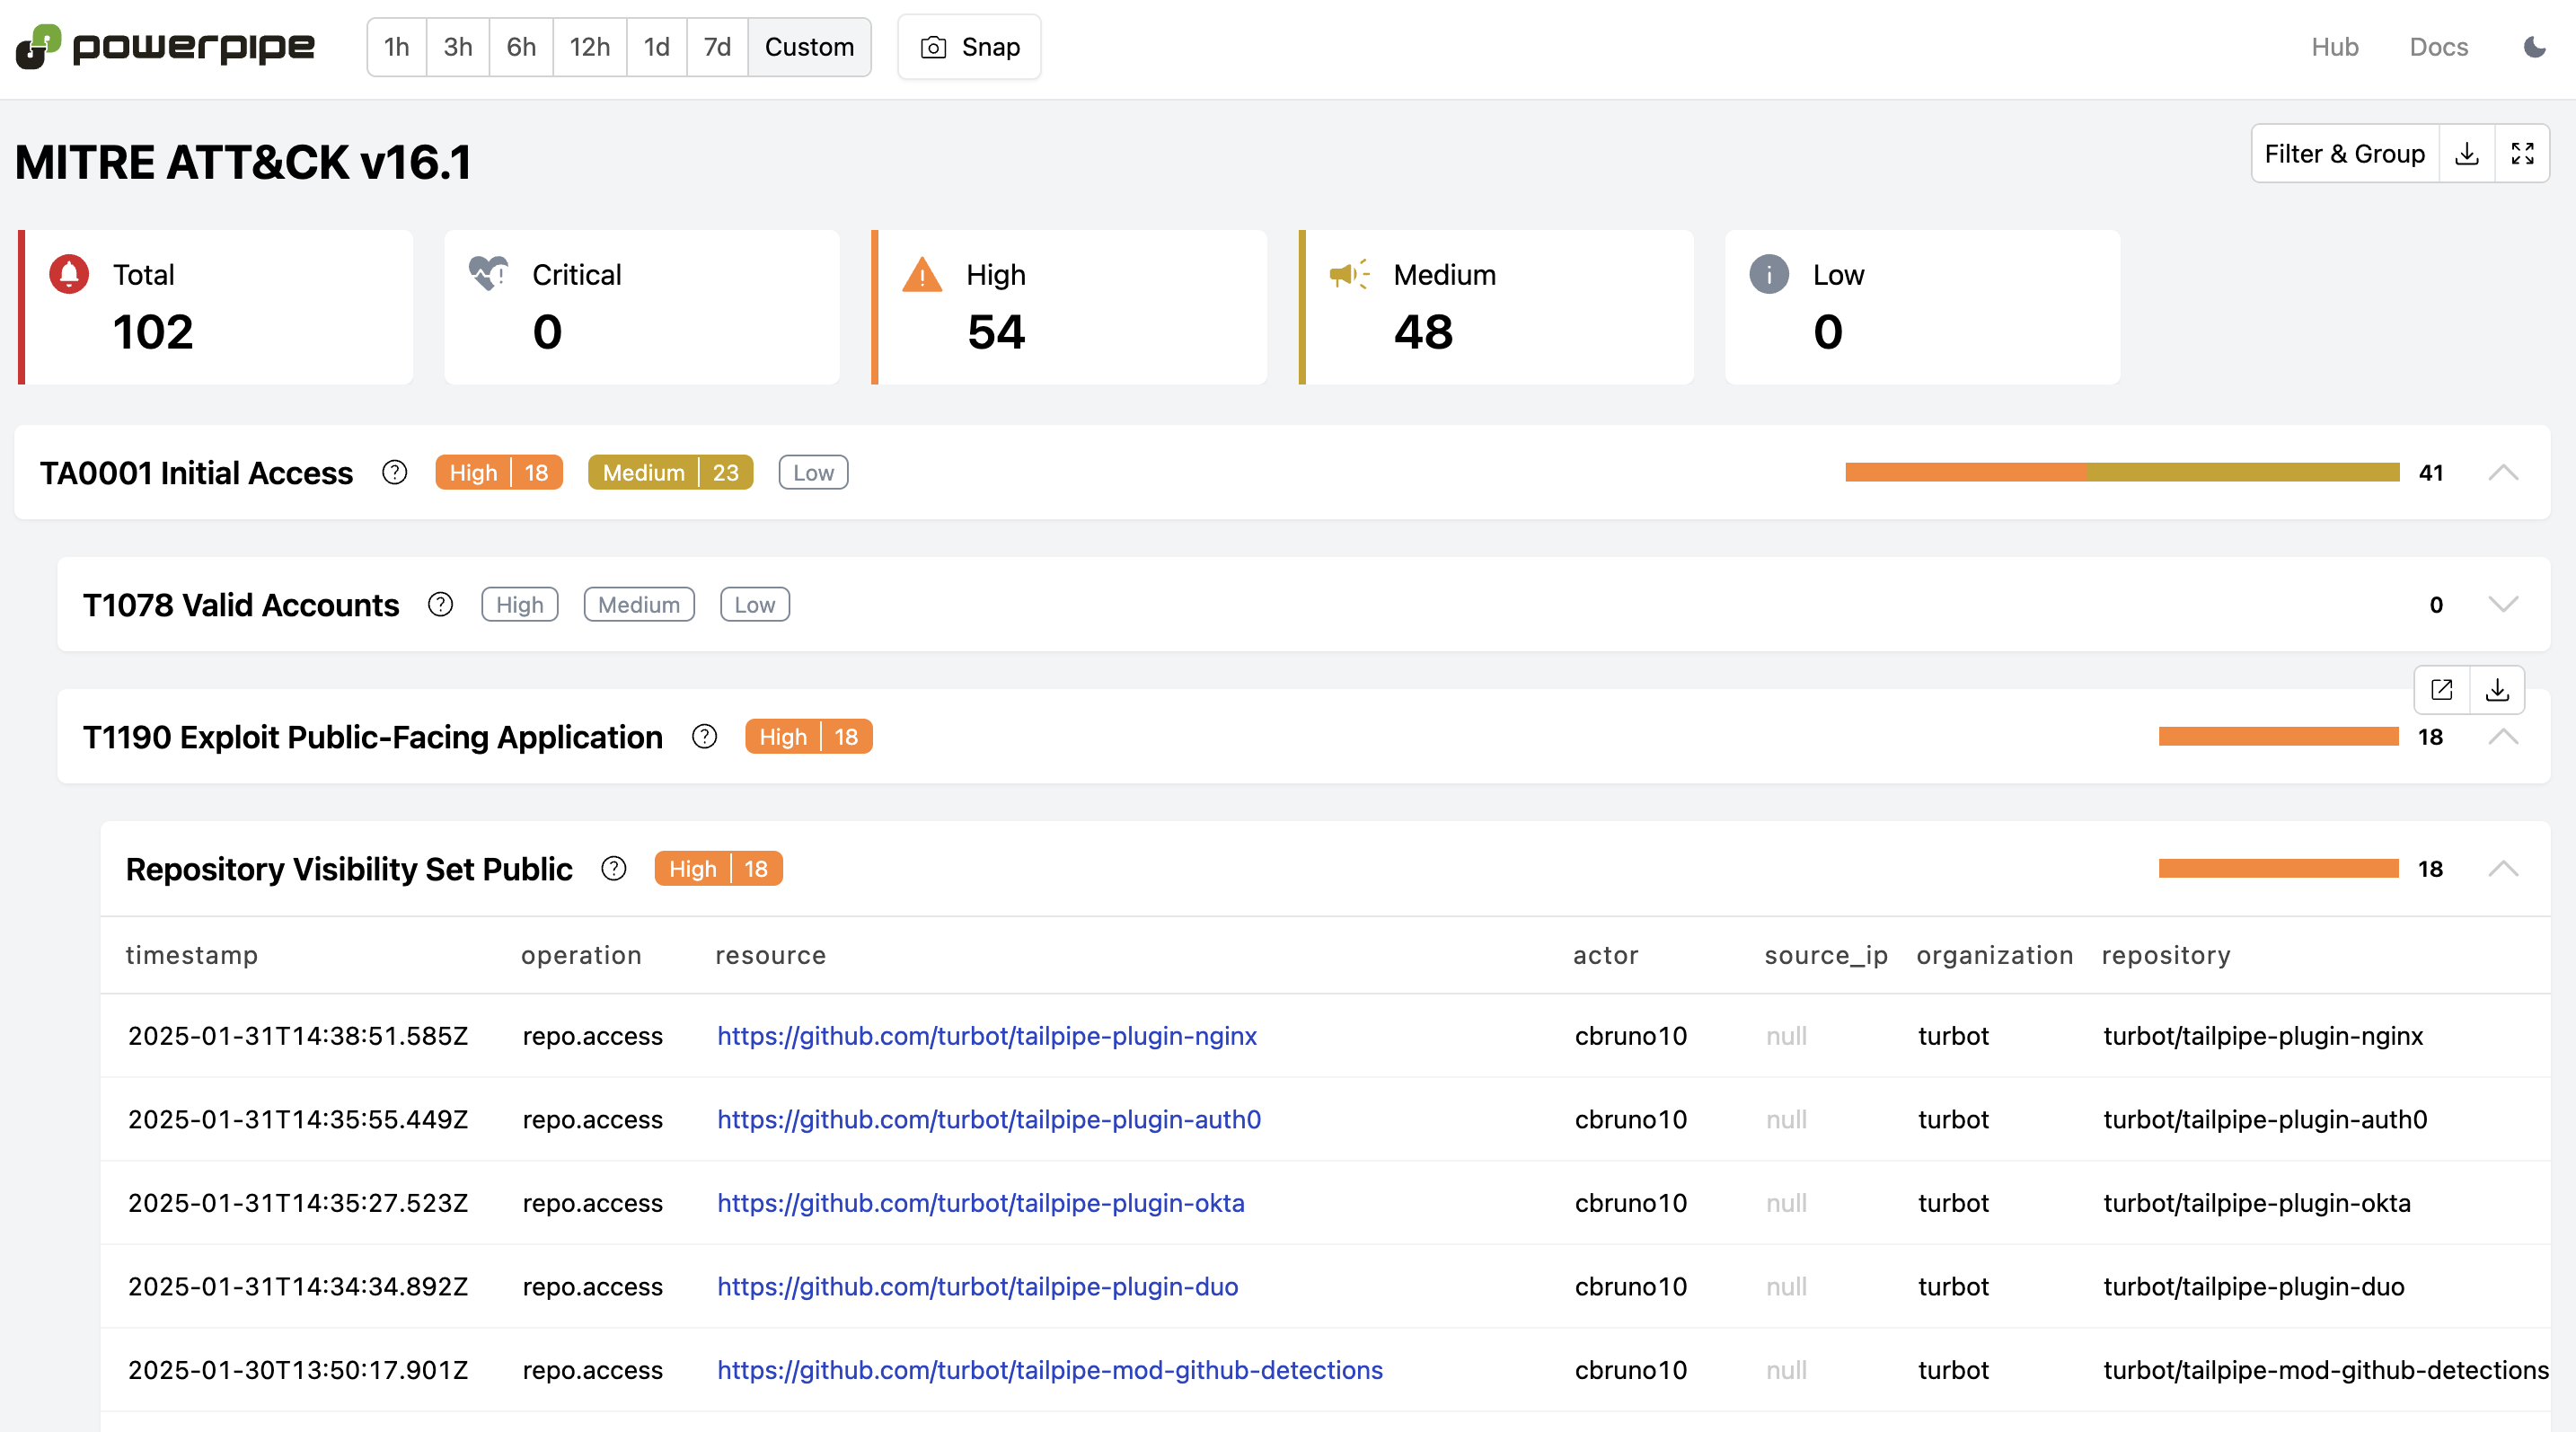Open the T1190 panel in new view

(2442, 689)
